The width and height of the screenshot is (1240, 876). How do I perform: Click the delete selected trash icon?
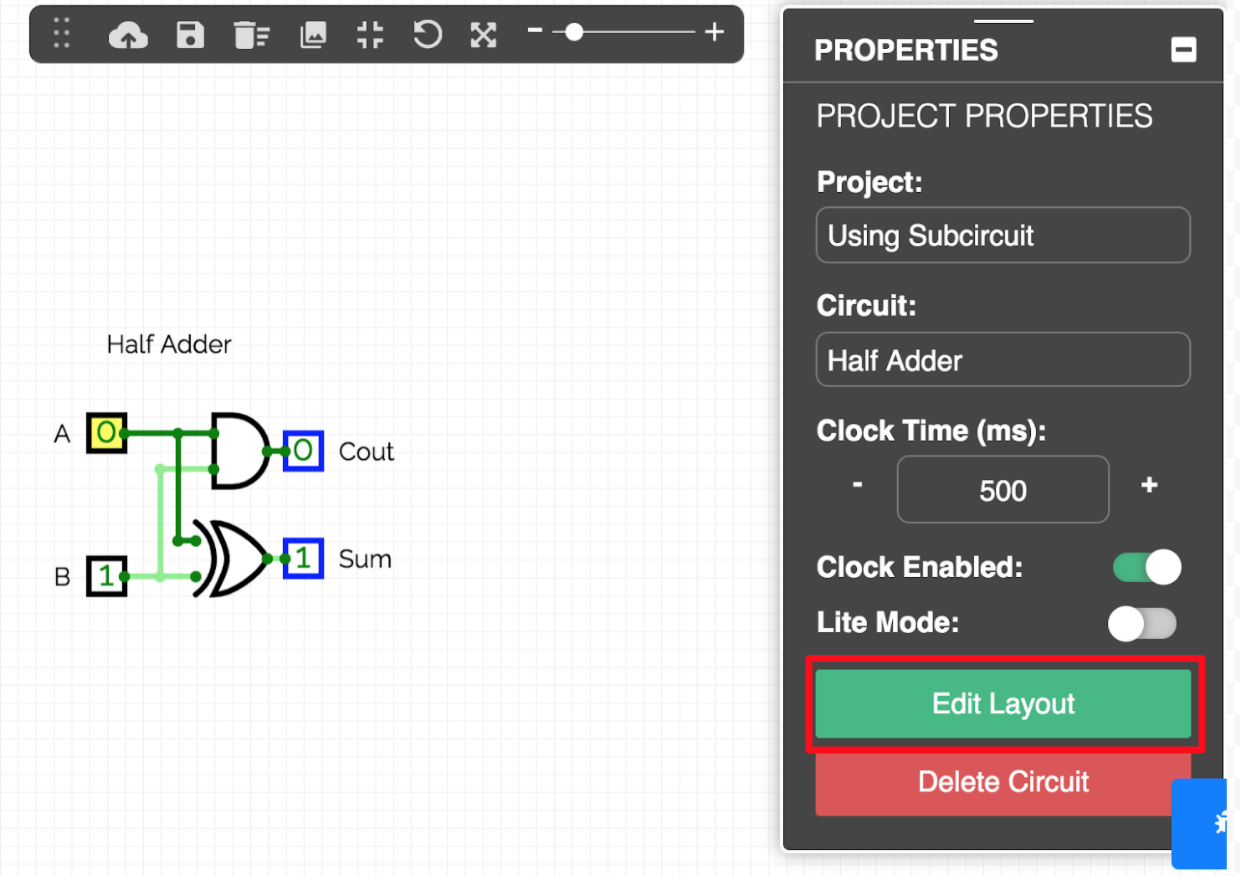251,35
